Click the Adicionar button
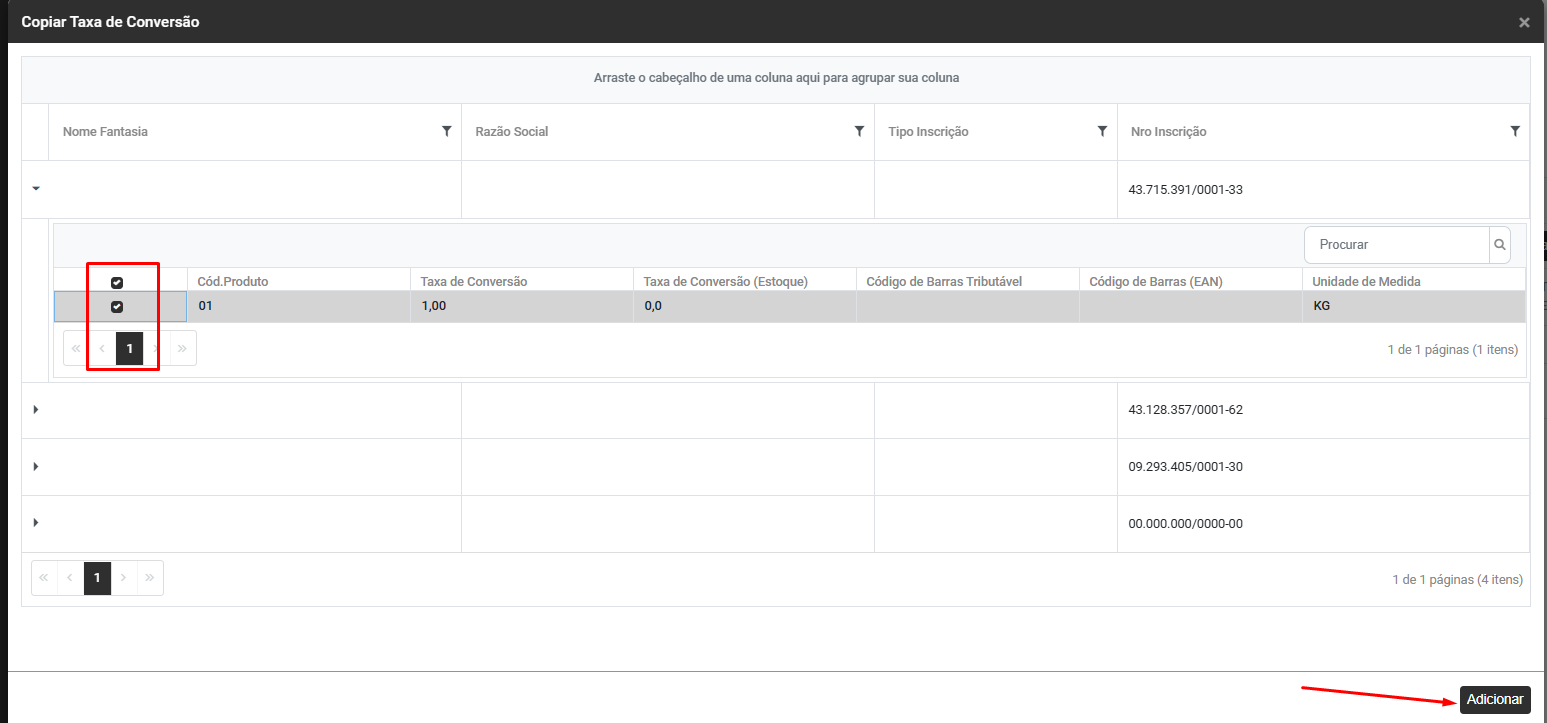 click(1494, 699)
